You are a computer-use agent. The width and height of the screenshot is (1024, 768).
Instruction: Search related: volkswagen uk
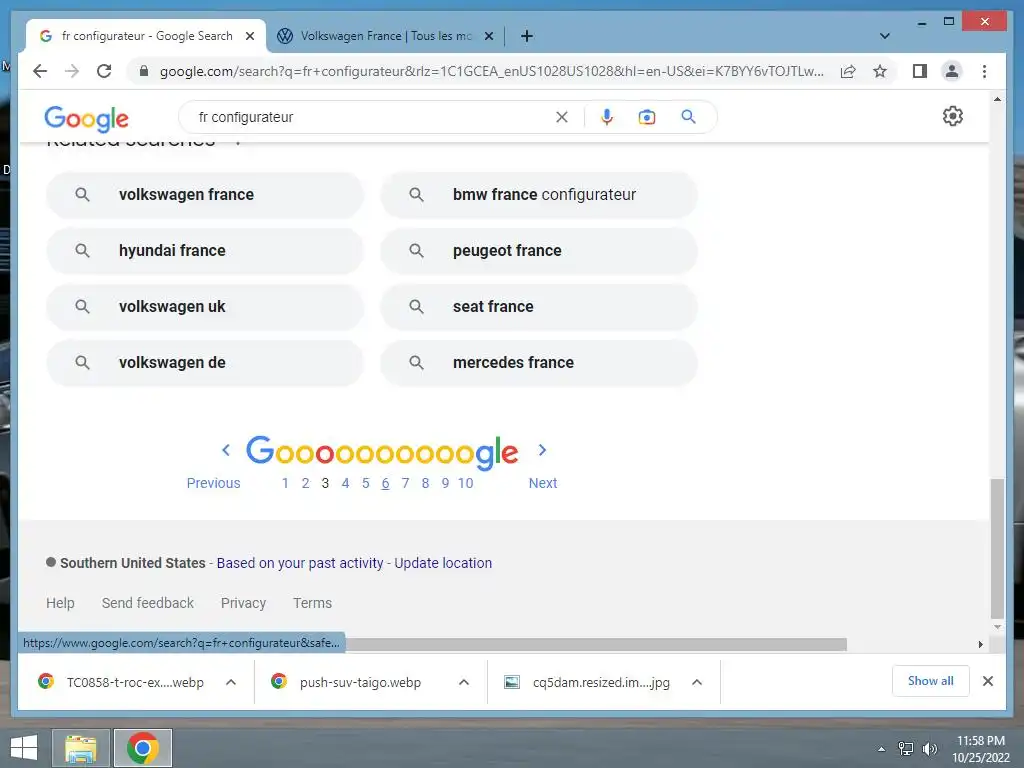click(204, 307)
